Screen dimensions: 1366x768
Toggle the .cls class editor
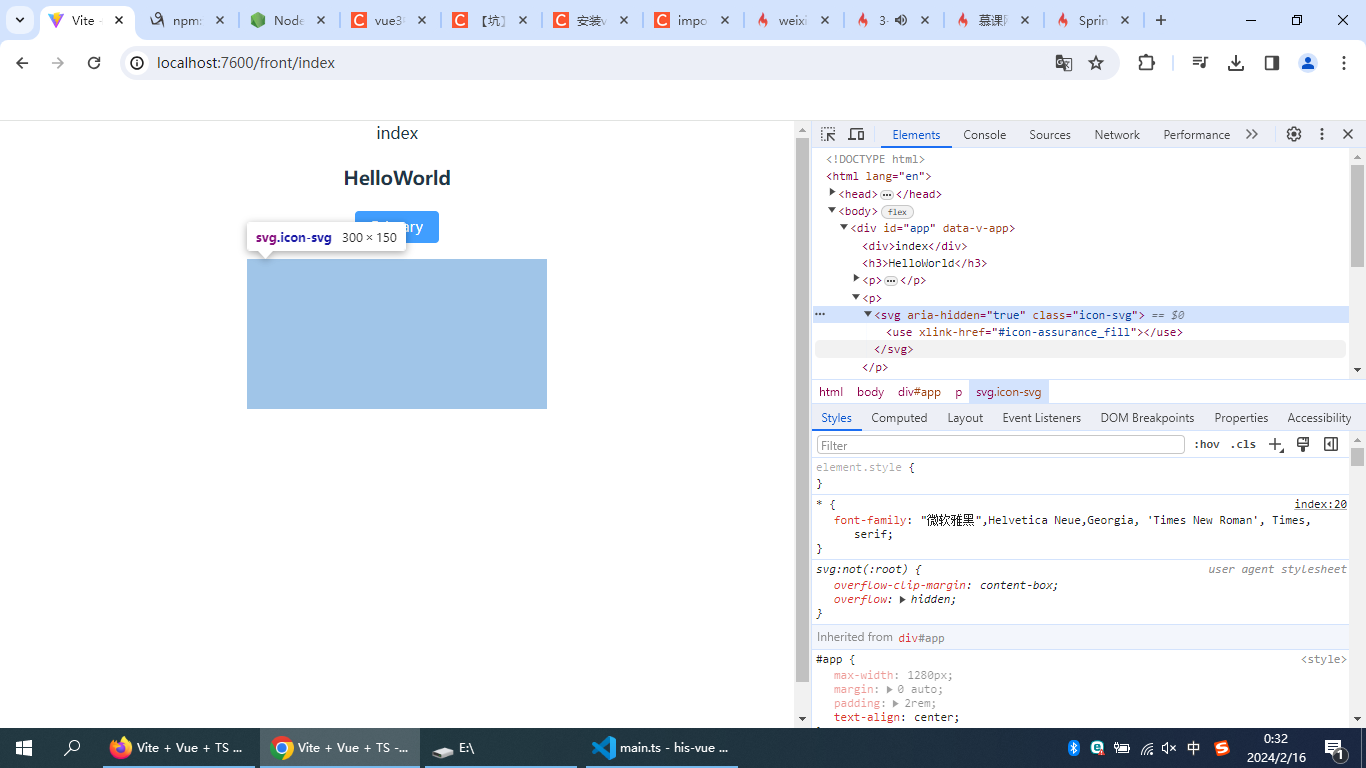coord(1243,445)
